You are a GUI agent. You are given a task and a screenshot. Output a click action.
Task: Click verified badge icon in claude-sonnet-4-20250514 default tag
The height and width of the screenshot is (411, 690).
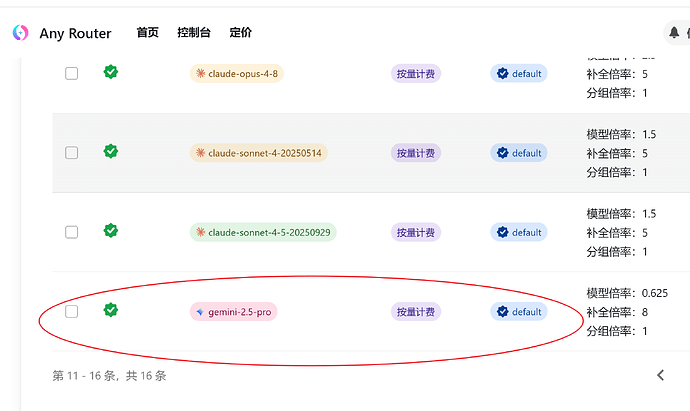coord(503,153)
